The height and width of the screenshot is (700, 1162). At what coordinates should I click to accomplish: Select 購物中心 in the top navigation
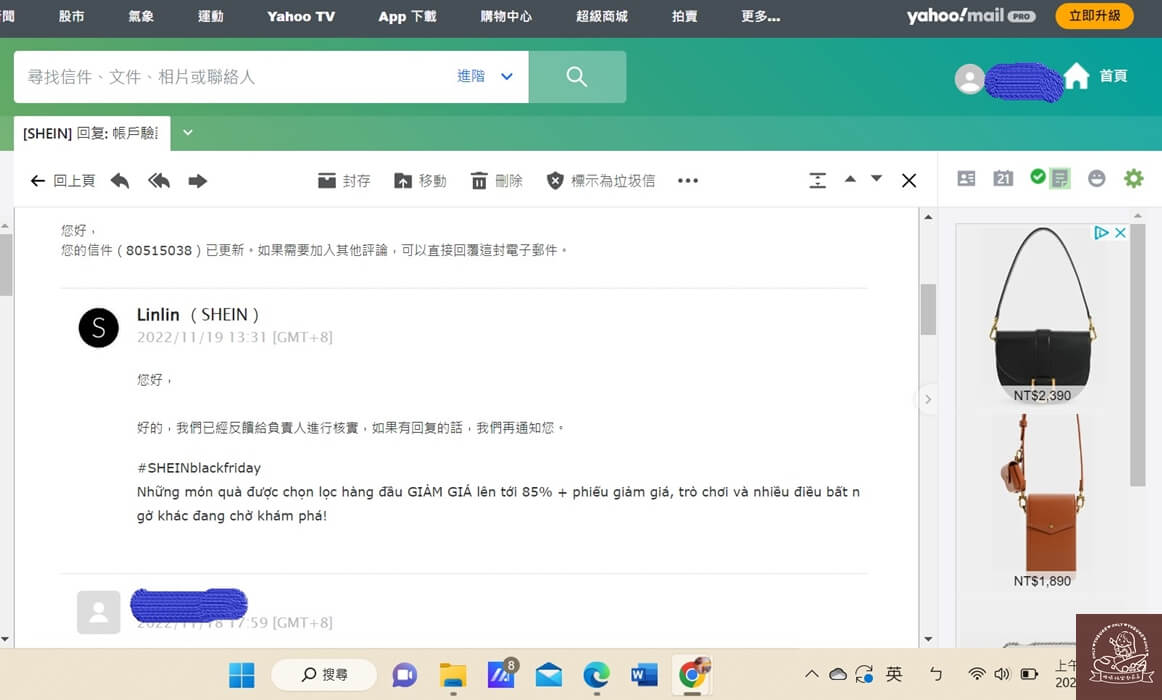506,17
